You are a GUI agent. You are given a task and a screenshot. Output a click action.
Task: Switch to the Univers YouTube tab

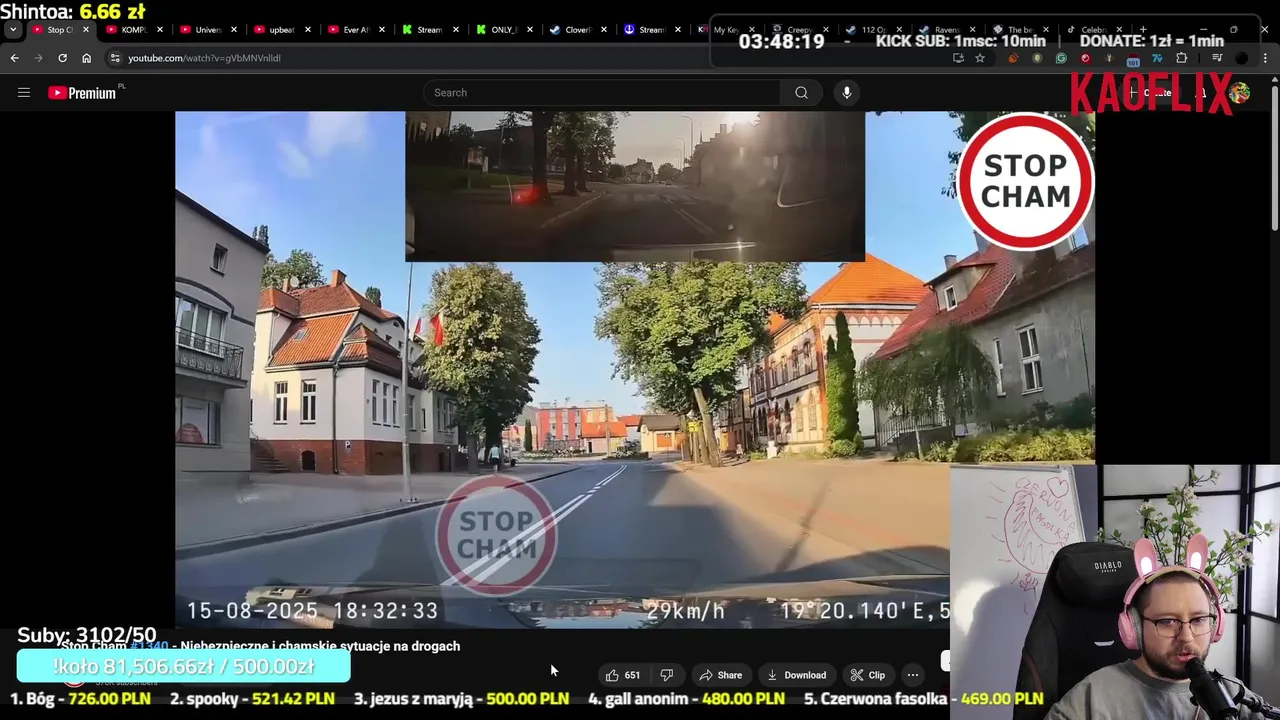(x=208, y=30)
